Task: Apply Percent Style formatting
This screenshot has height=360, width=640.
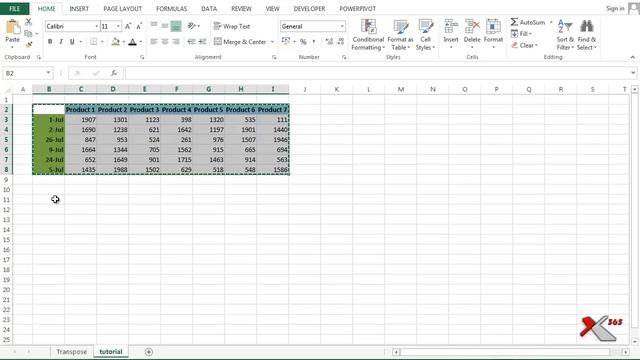Action: coord(303,42)
